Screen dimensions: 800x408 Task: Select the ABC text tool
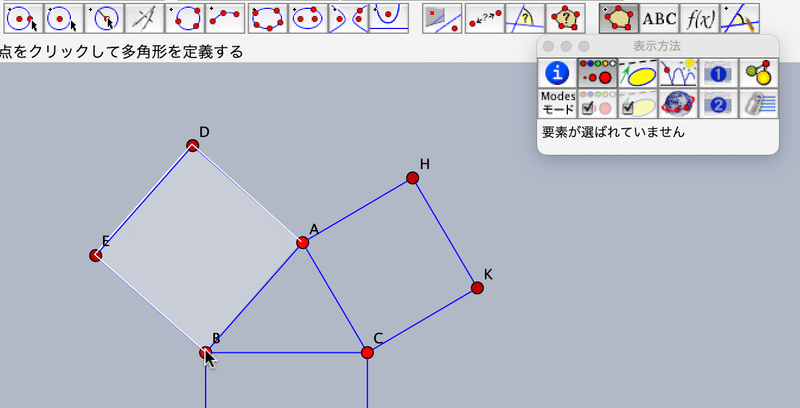click(x=659, y=18)
